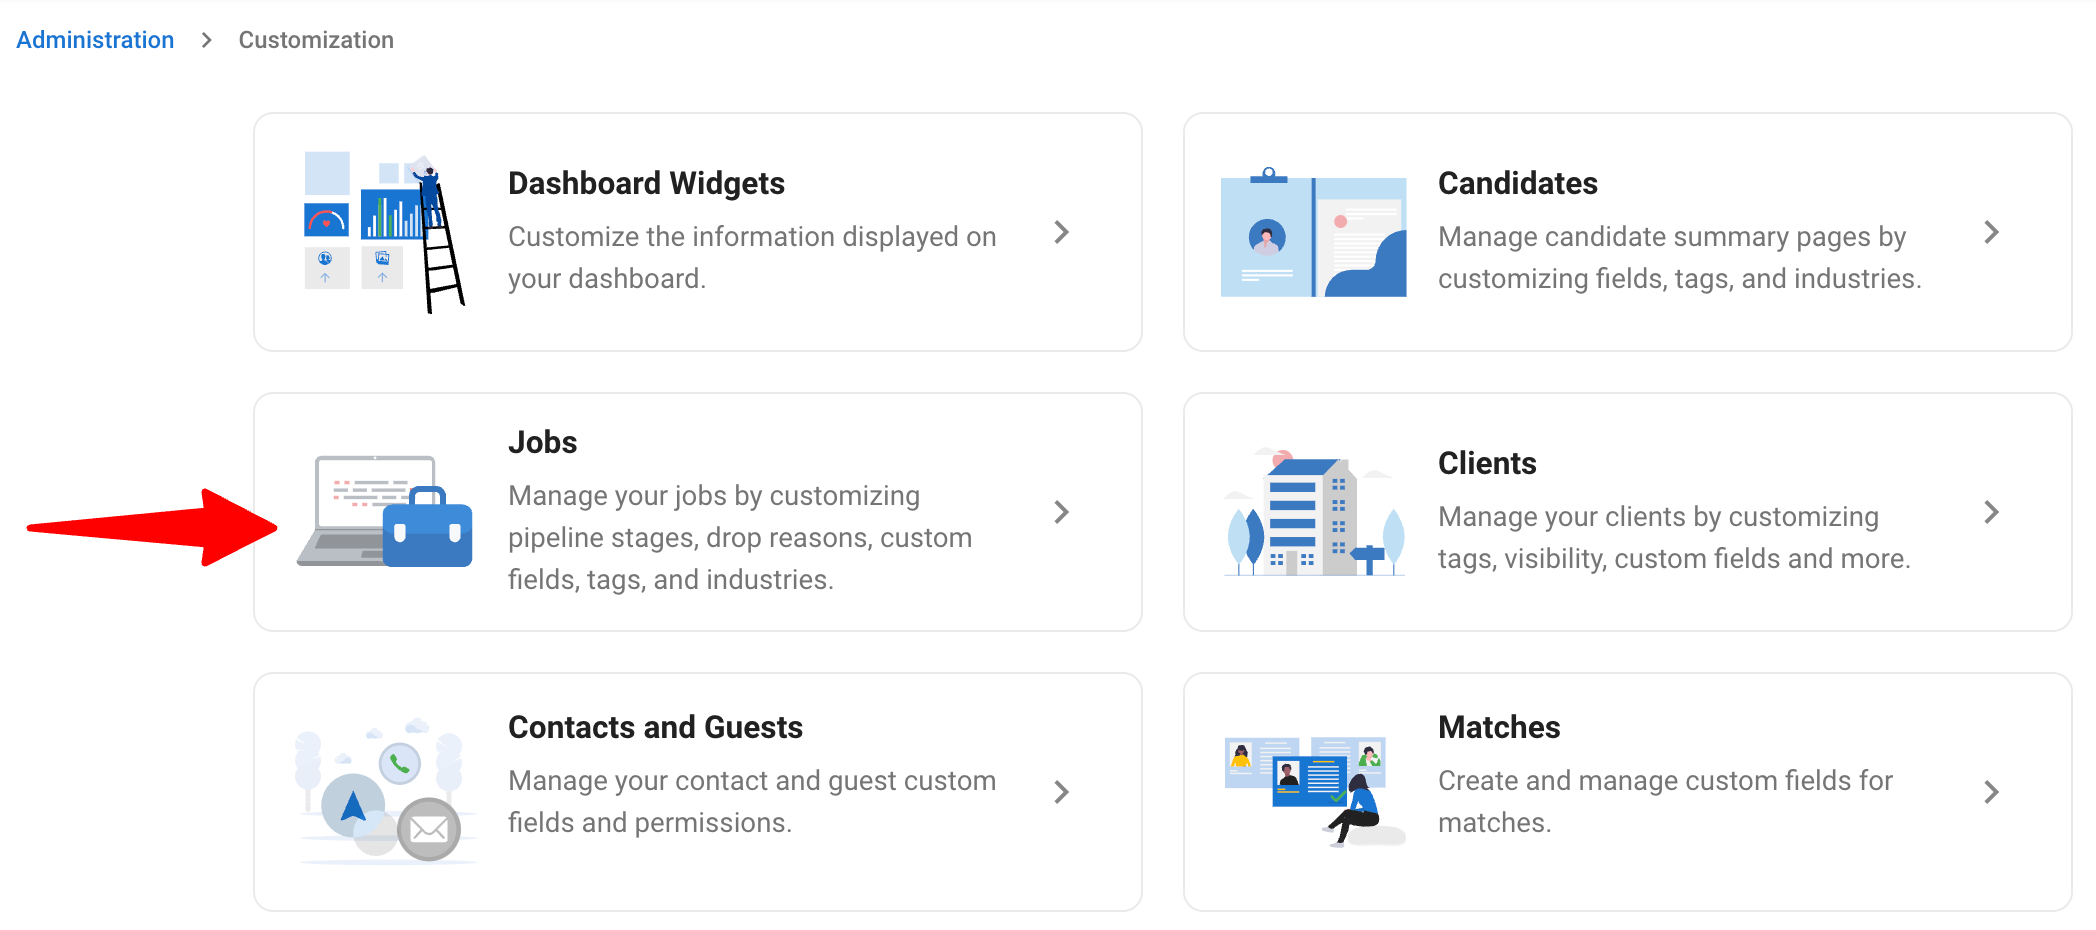The height and width of the screenshot is (930, 2096).
Task: Click 'Manage candidate summary pages' description text
Action: click(x=1679, y=257)
